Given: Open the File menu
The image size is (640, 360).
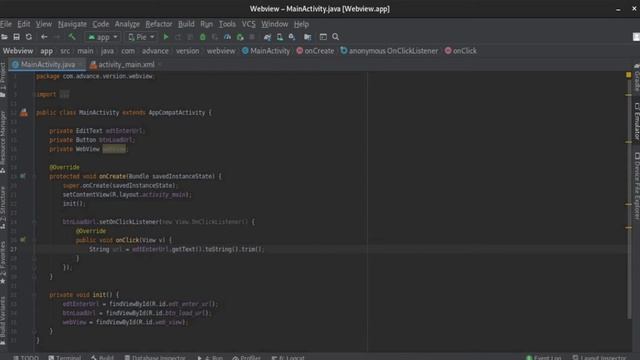Looking at the screenshot, I should point(6,24).
